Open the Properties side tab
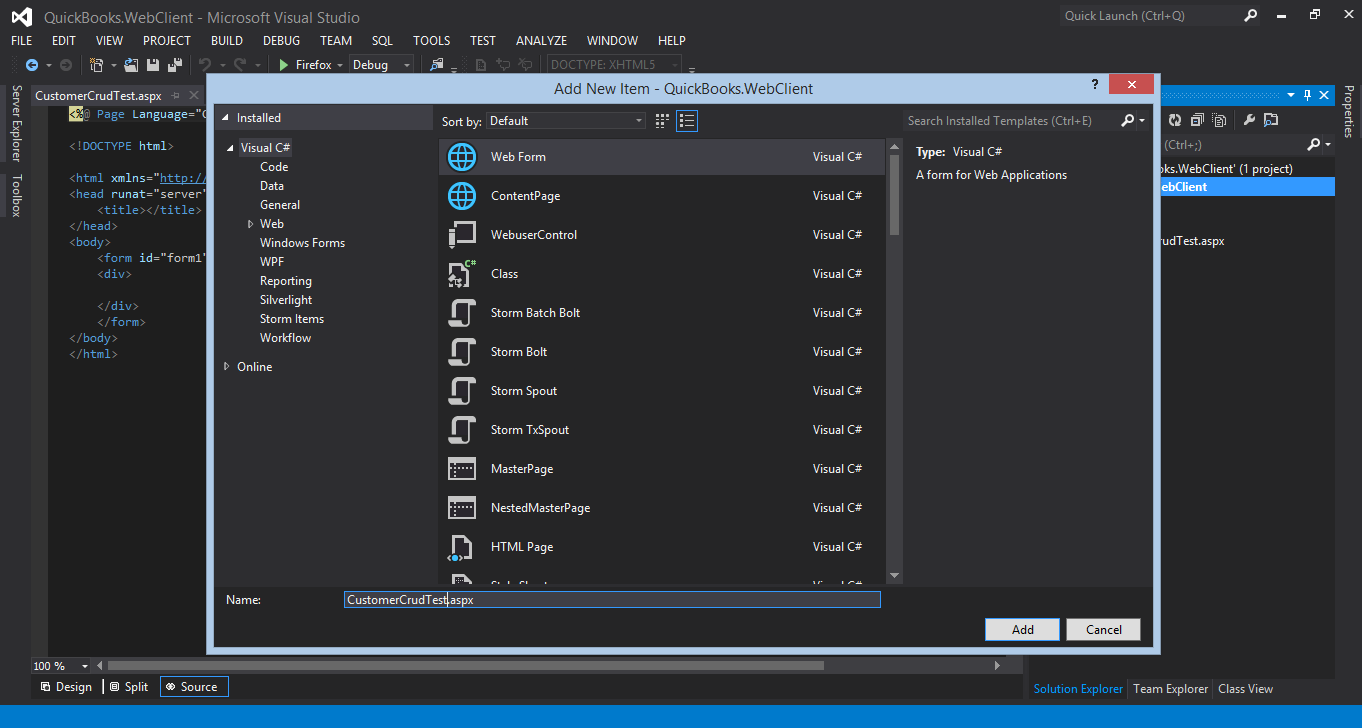 [x=1348, y=112]
